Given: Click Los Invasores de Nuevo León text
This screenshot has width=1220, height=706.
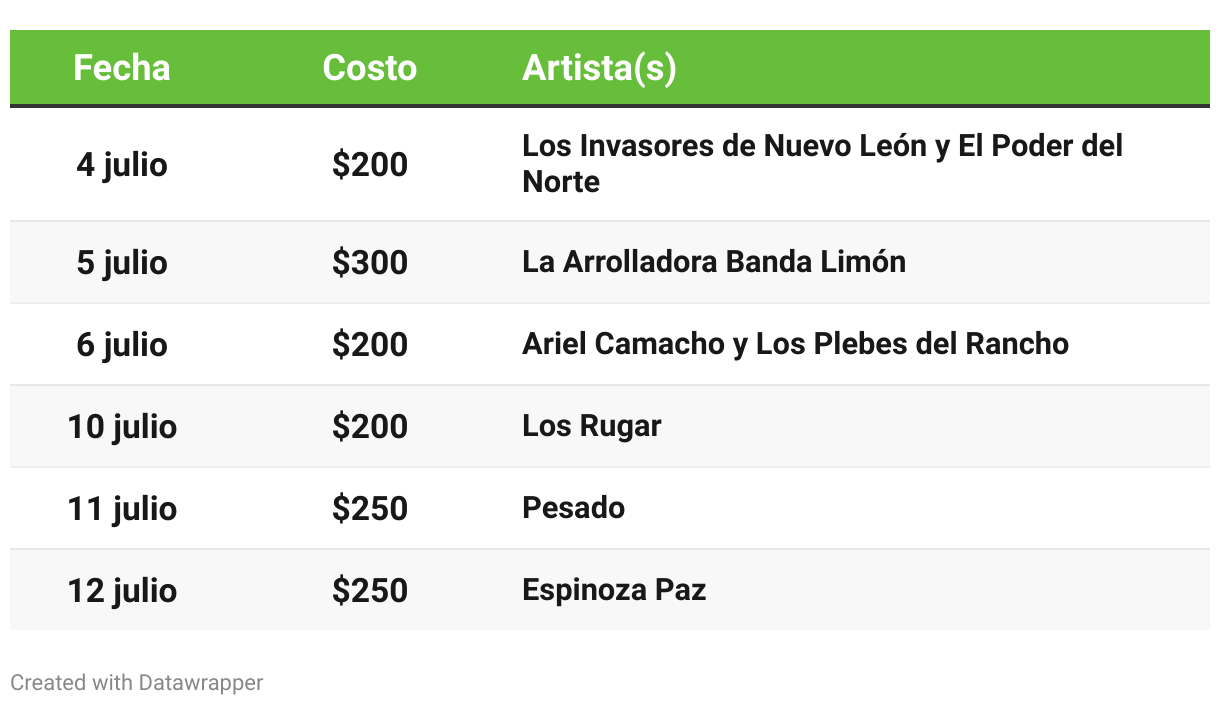Looking at the screenshot, I should 725,146.
